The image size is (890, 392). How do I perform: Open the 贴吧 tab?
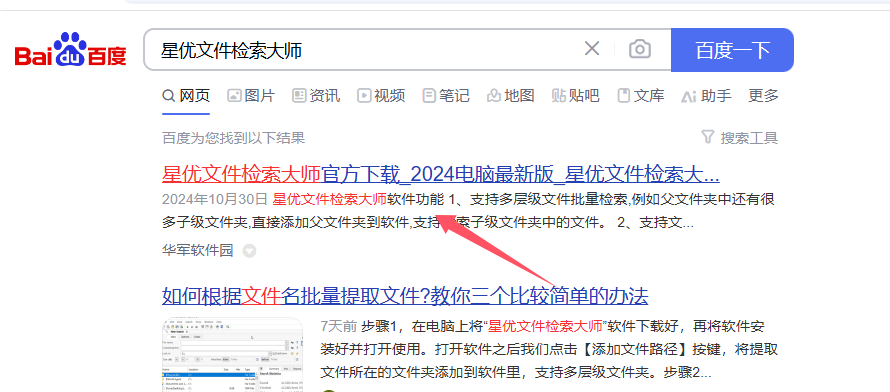pos(576,96)
